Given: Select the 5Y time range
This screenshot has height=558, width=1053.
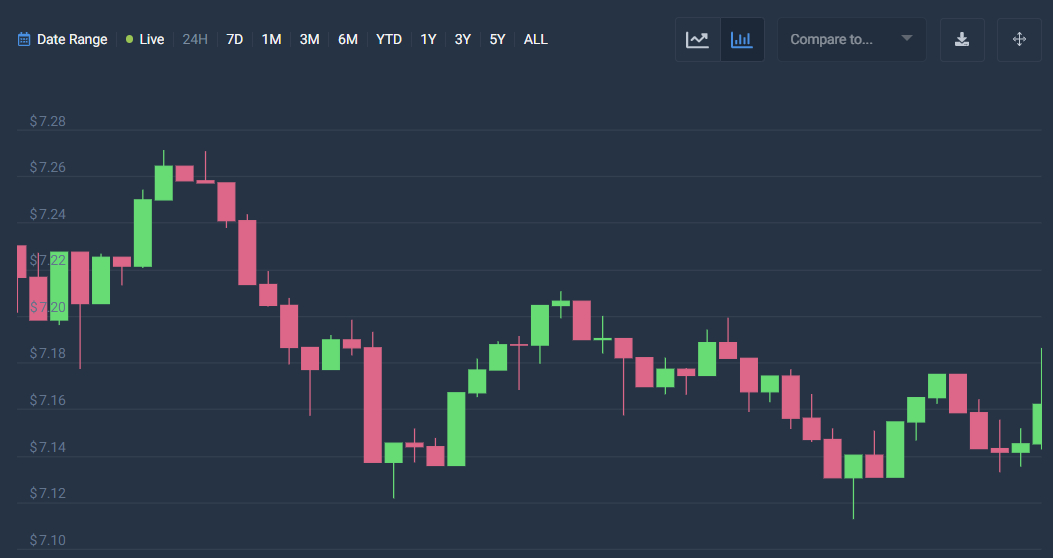Looking at the screenshot, I should coord(498,40).
